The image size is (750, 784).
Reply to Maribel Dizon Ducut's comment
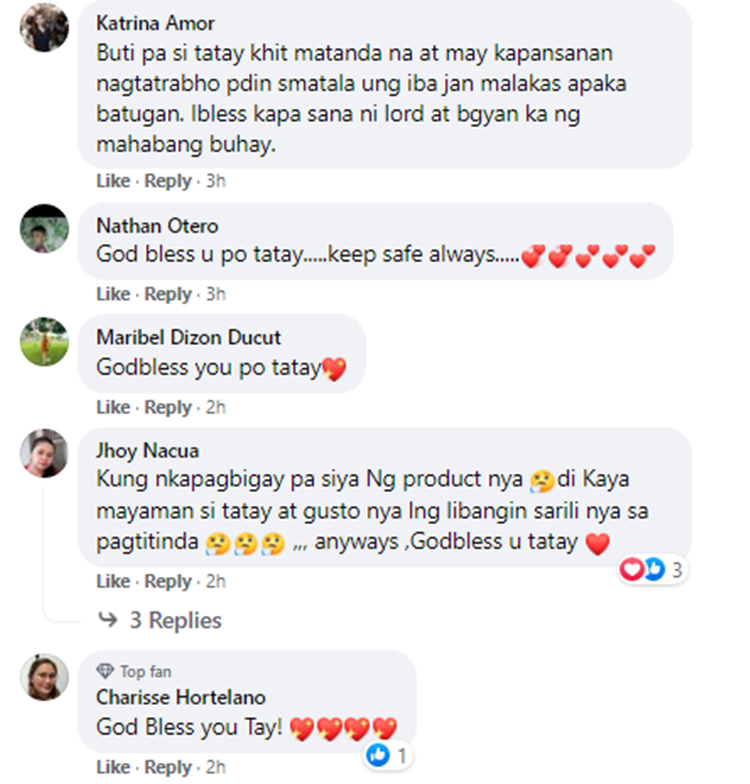point(168,407)
